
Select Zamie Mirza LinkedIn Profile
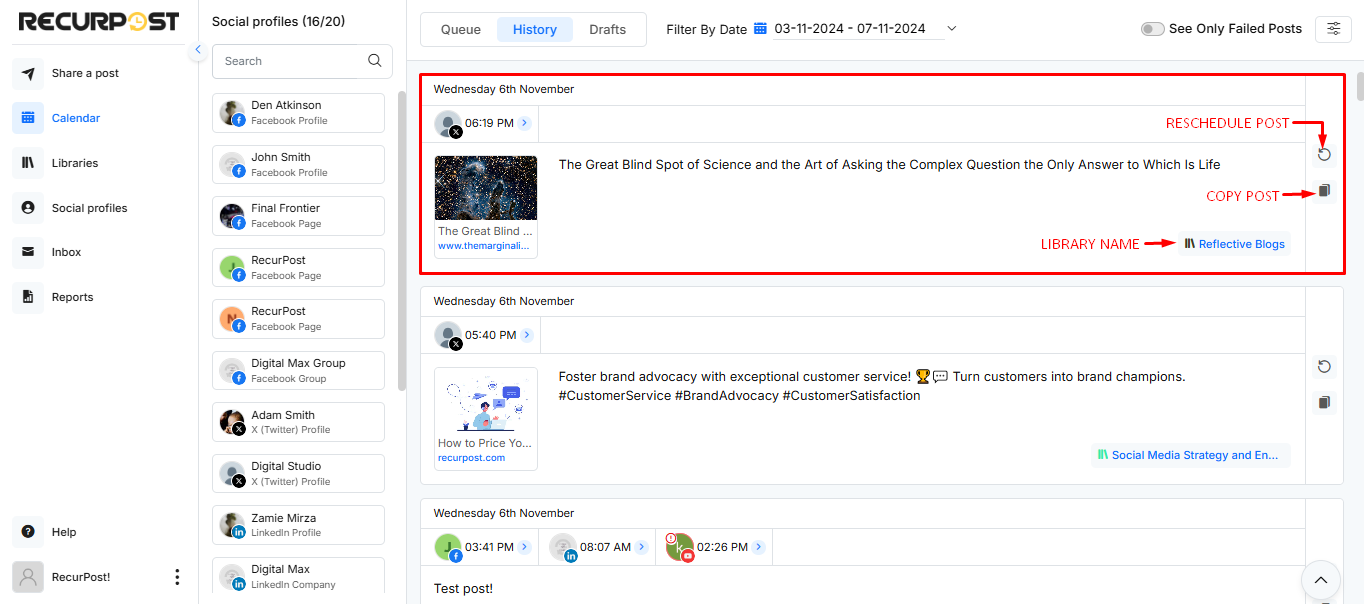coord(298,525)
